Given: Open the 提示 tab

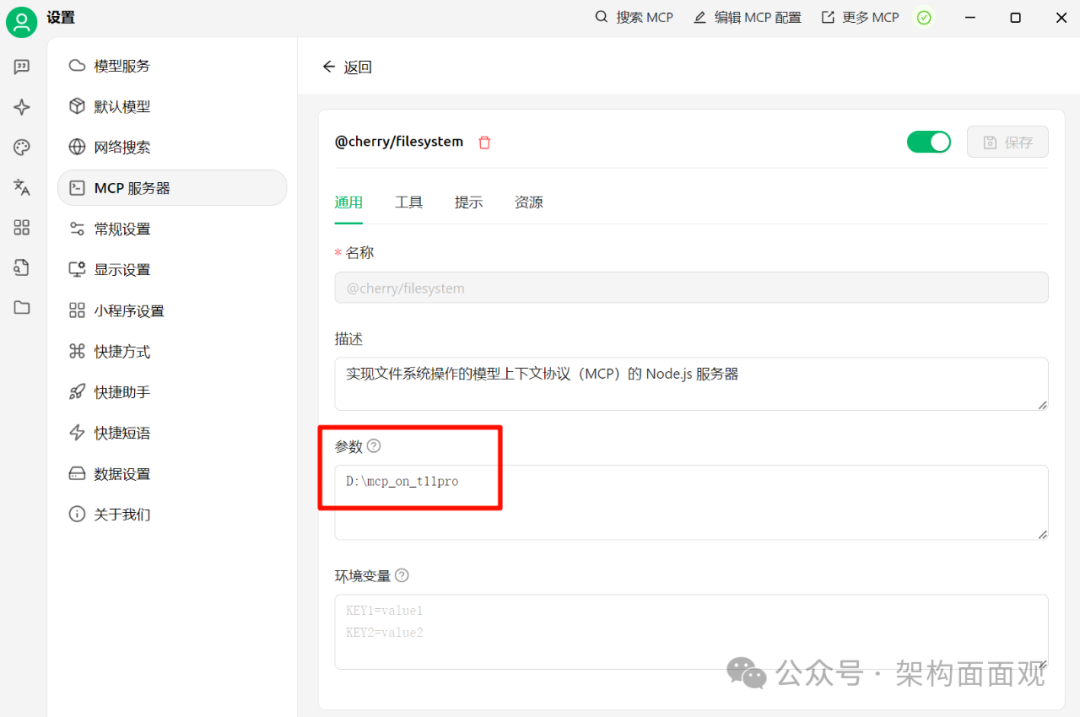Looking at the screenshot, I should (469, 202).
